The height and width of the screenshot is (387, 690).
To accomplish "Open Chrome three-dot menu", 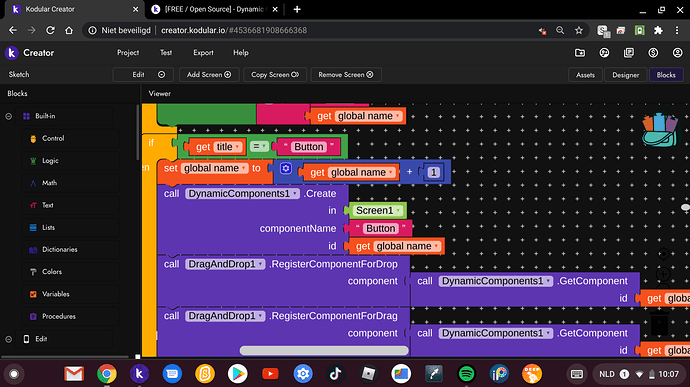I will coord(677,30).
